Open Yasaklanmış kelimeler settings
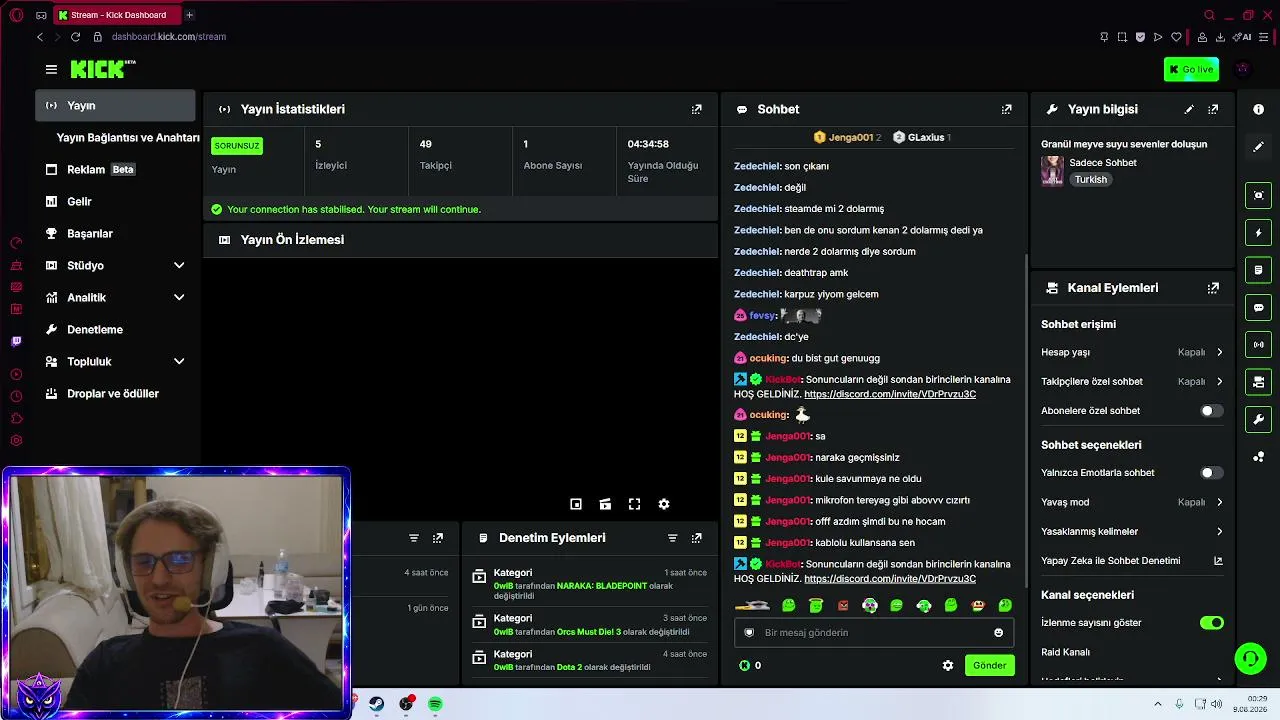Viewport: 1280px width, 720px height. (1132, 531)
